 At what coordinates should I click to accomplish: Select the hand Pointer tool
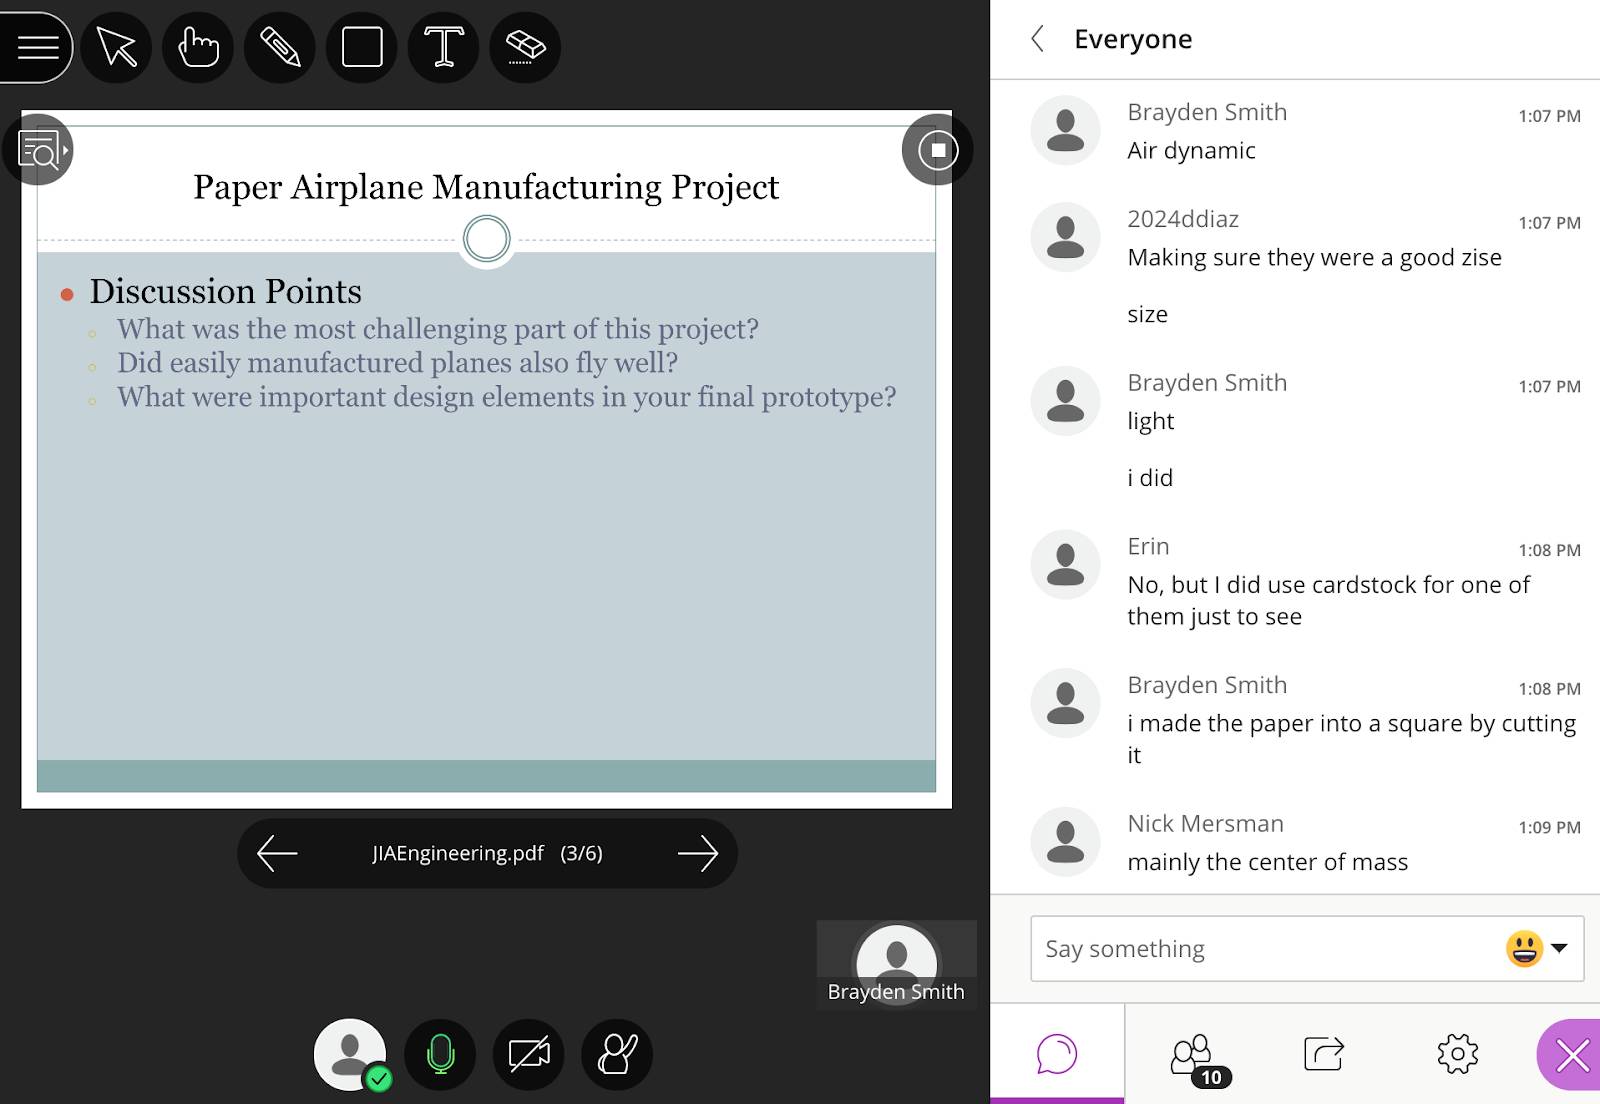coord(198,47)
